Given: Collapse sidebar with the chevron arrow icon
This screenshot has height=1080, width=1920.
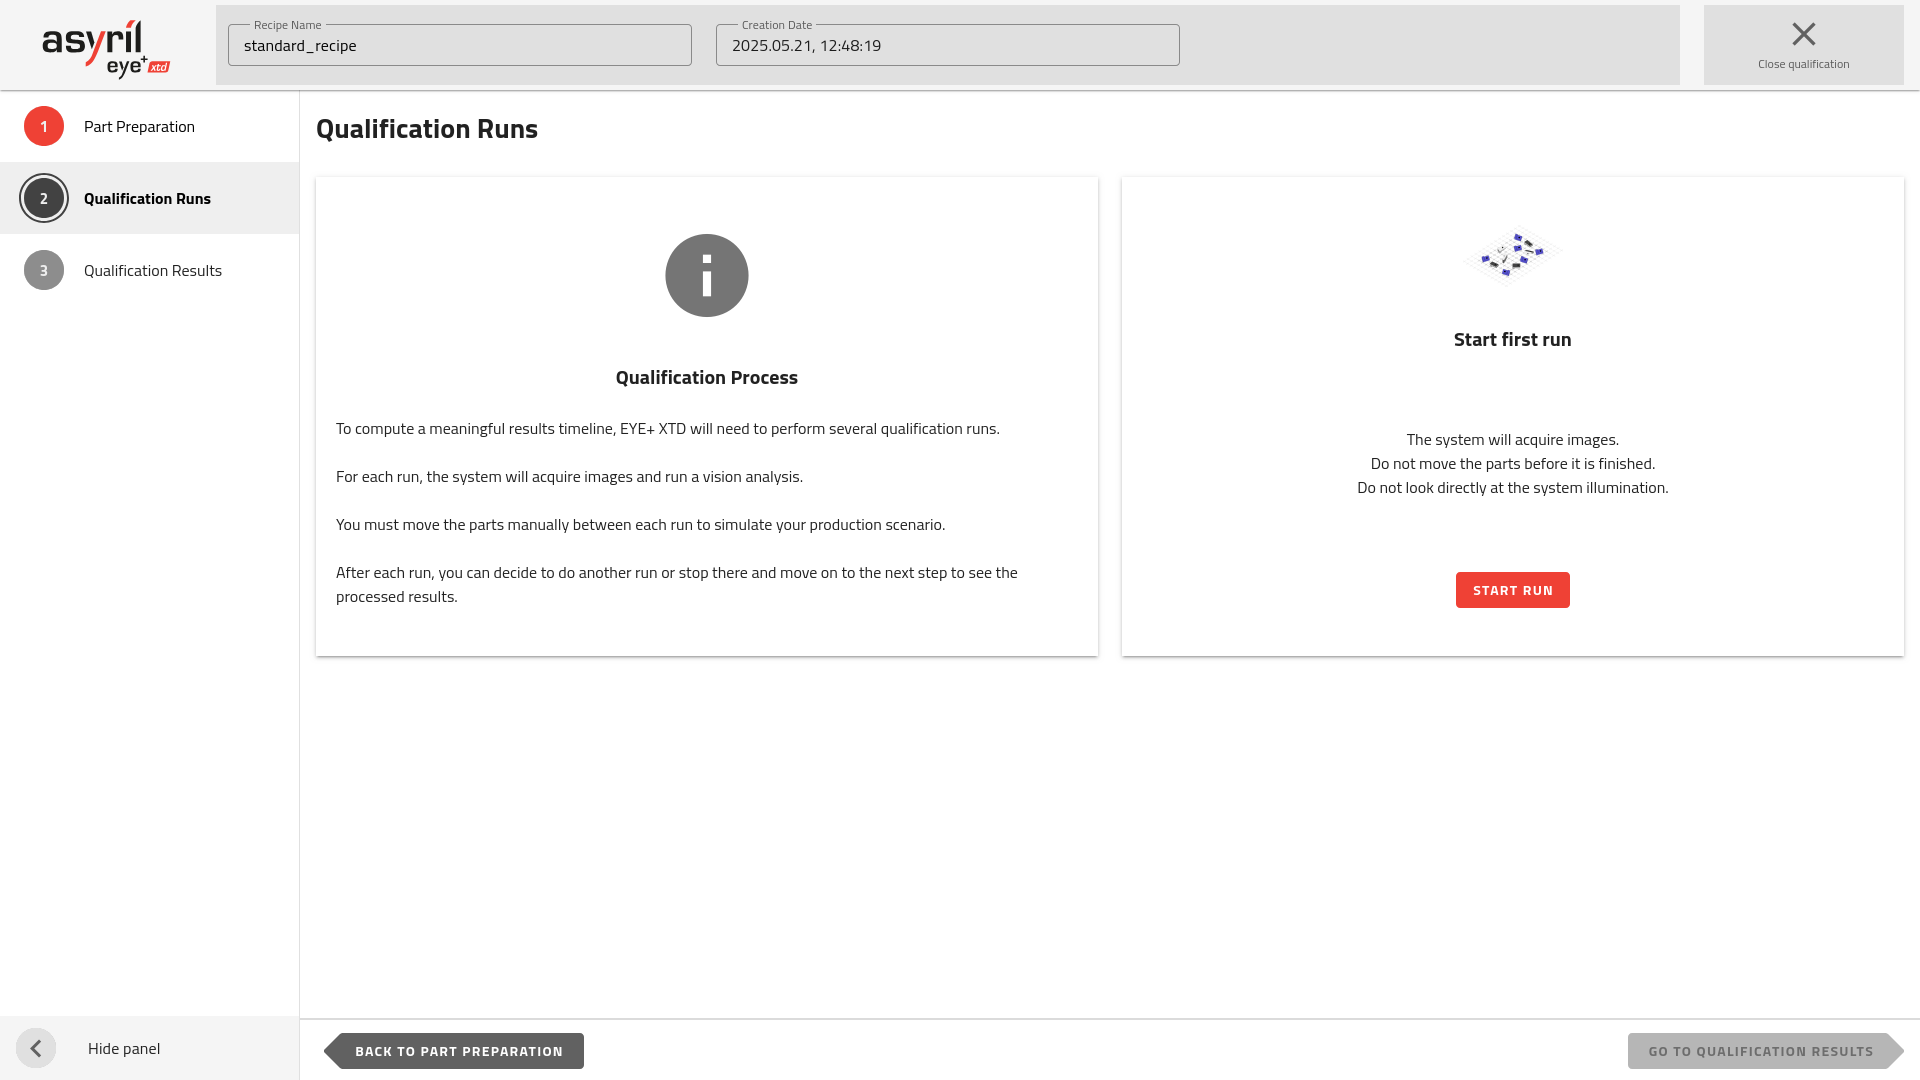Looking at the screenshot, I should tap(36, 1048).
